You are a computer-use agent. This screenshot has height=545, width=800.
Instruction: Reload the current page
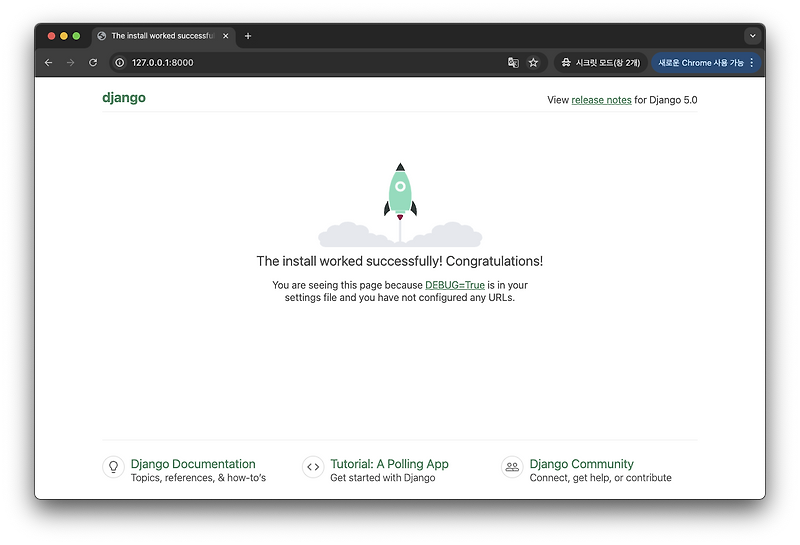93,63
